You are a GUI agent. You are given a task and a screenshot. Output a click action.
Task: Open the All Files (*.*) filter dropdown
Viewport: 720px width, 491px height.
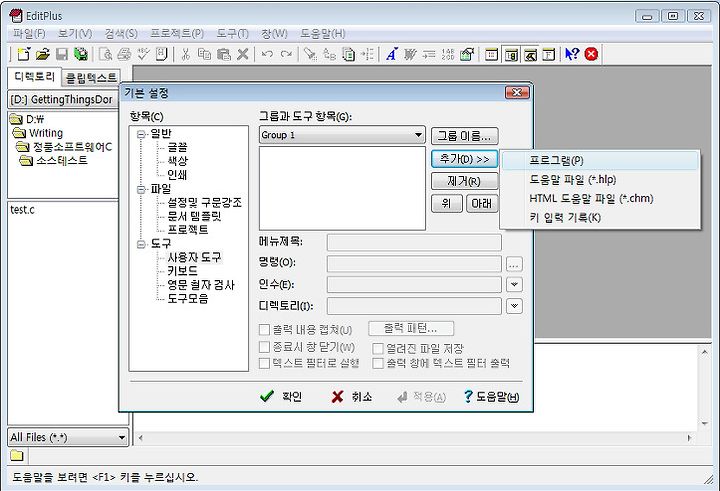(68, 437)
